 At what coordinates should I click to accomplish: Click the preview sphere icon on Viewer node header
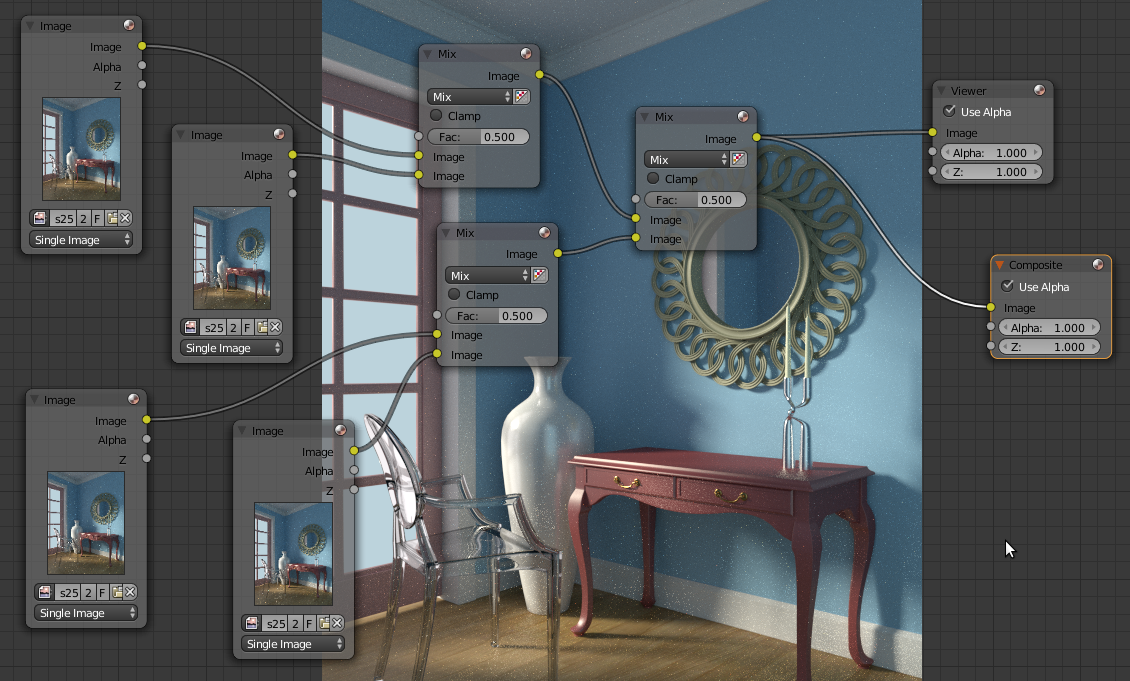tap(1041, 90)
